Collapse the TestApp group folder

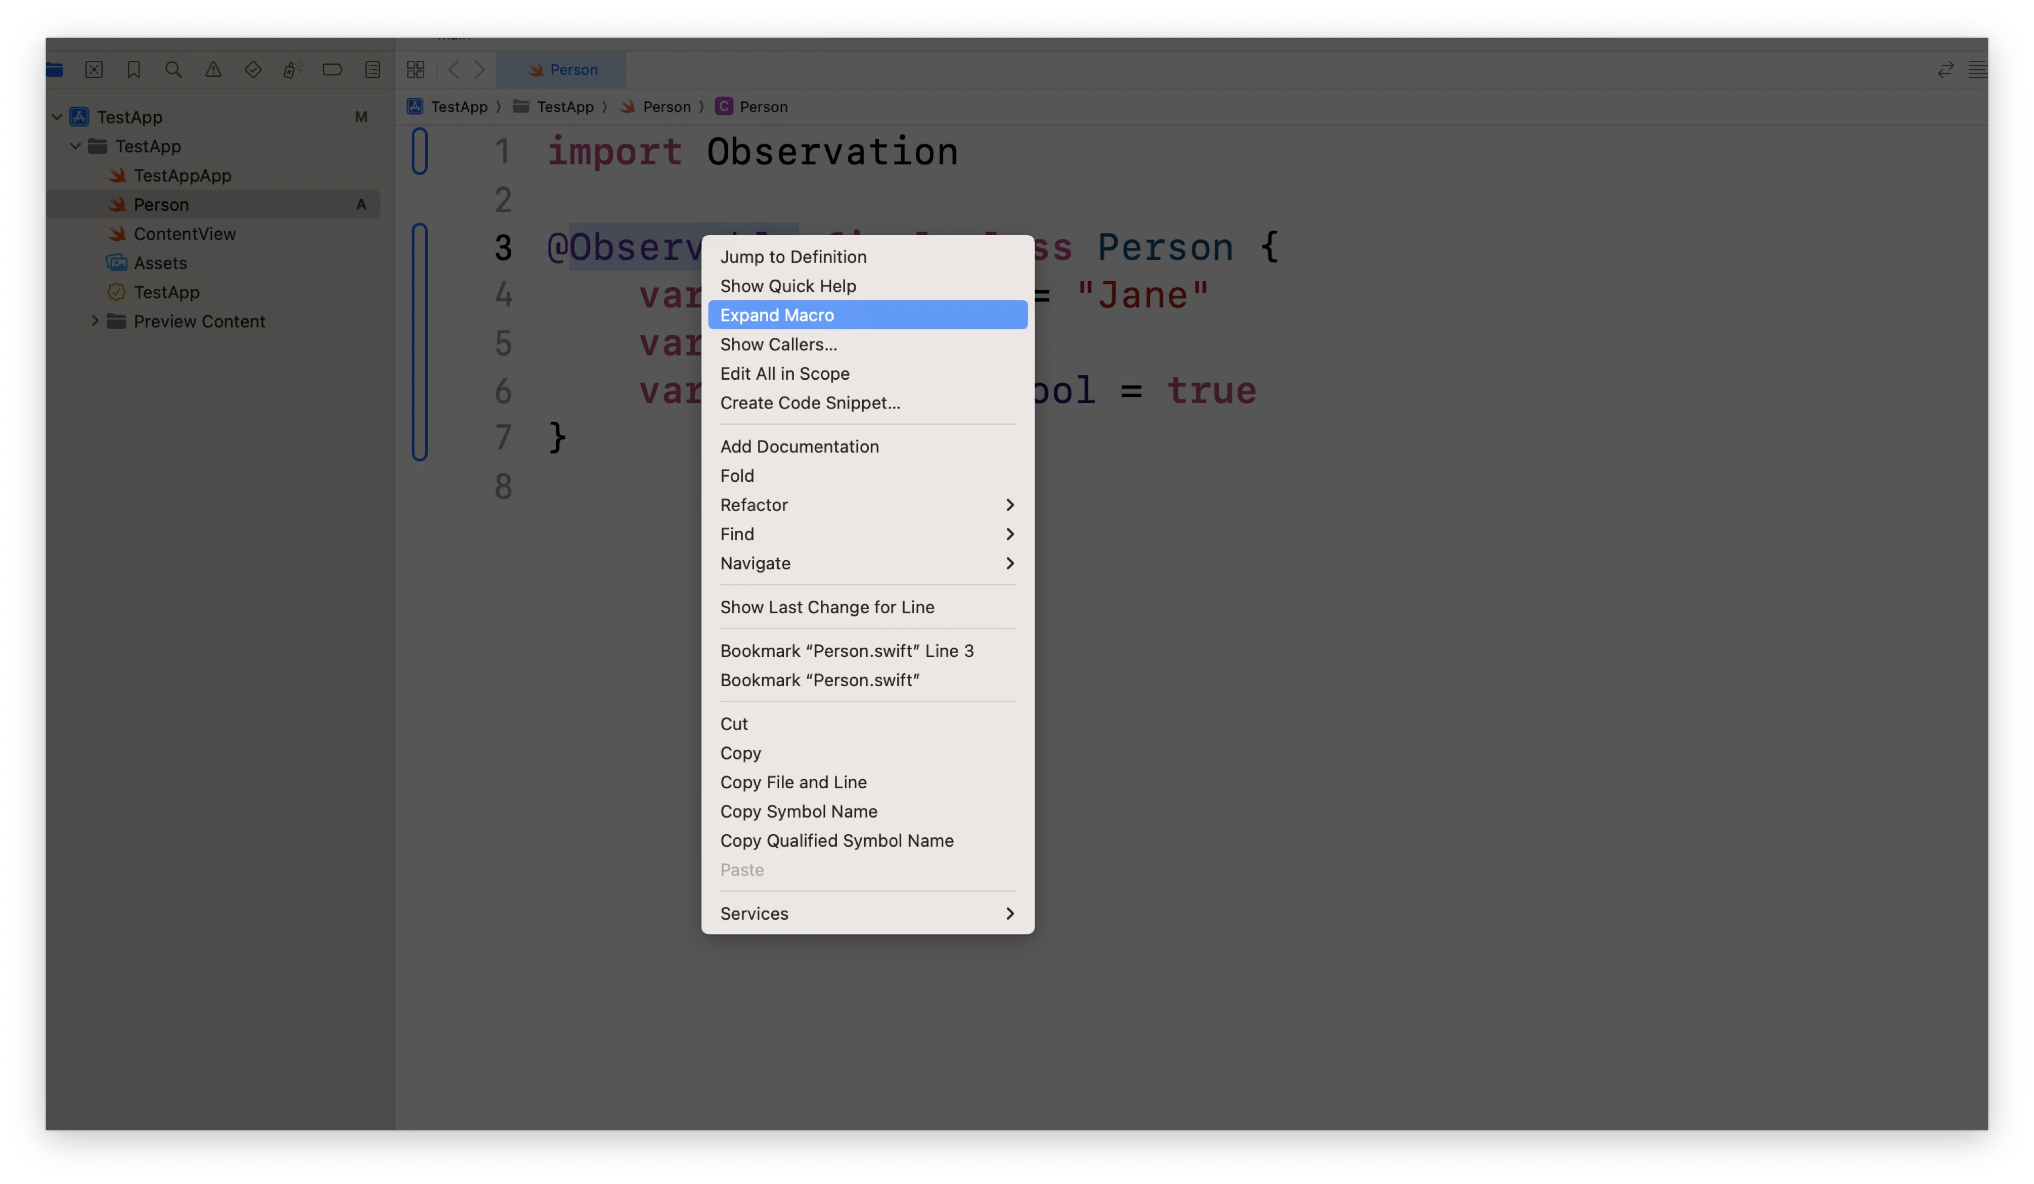pos(76,146)
